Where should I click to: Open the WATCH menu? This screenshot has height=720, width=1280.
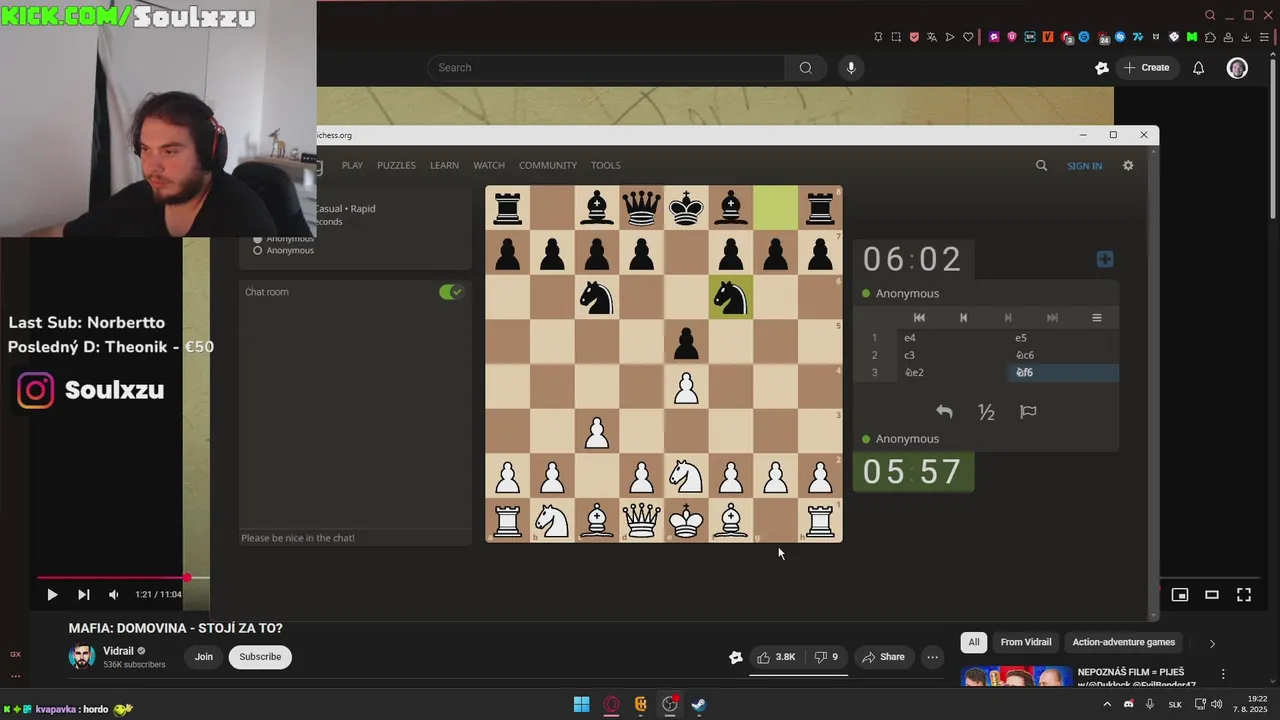(x=489, y=166)
